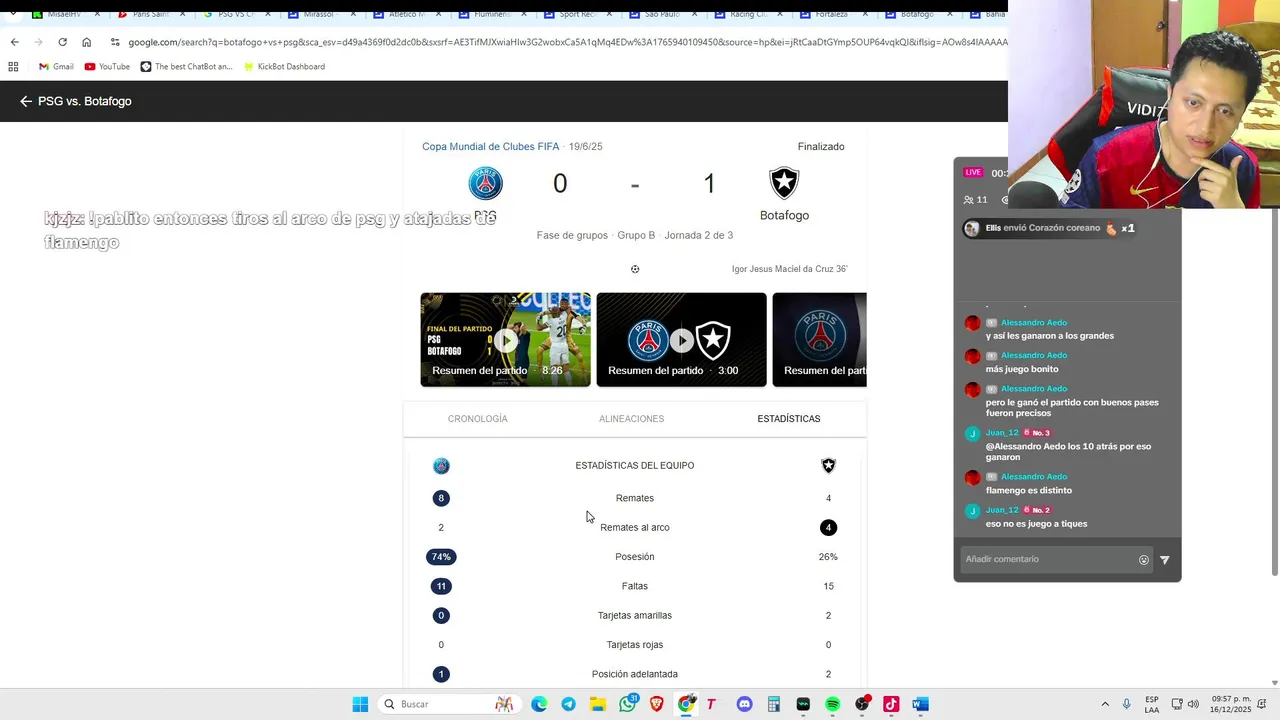Open the Alineaciones tab
Image resolution: width=1280 pixels, height=720 pixels.
point(631,419)
